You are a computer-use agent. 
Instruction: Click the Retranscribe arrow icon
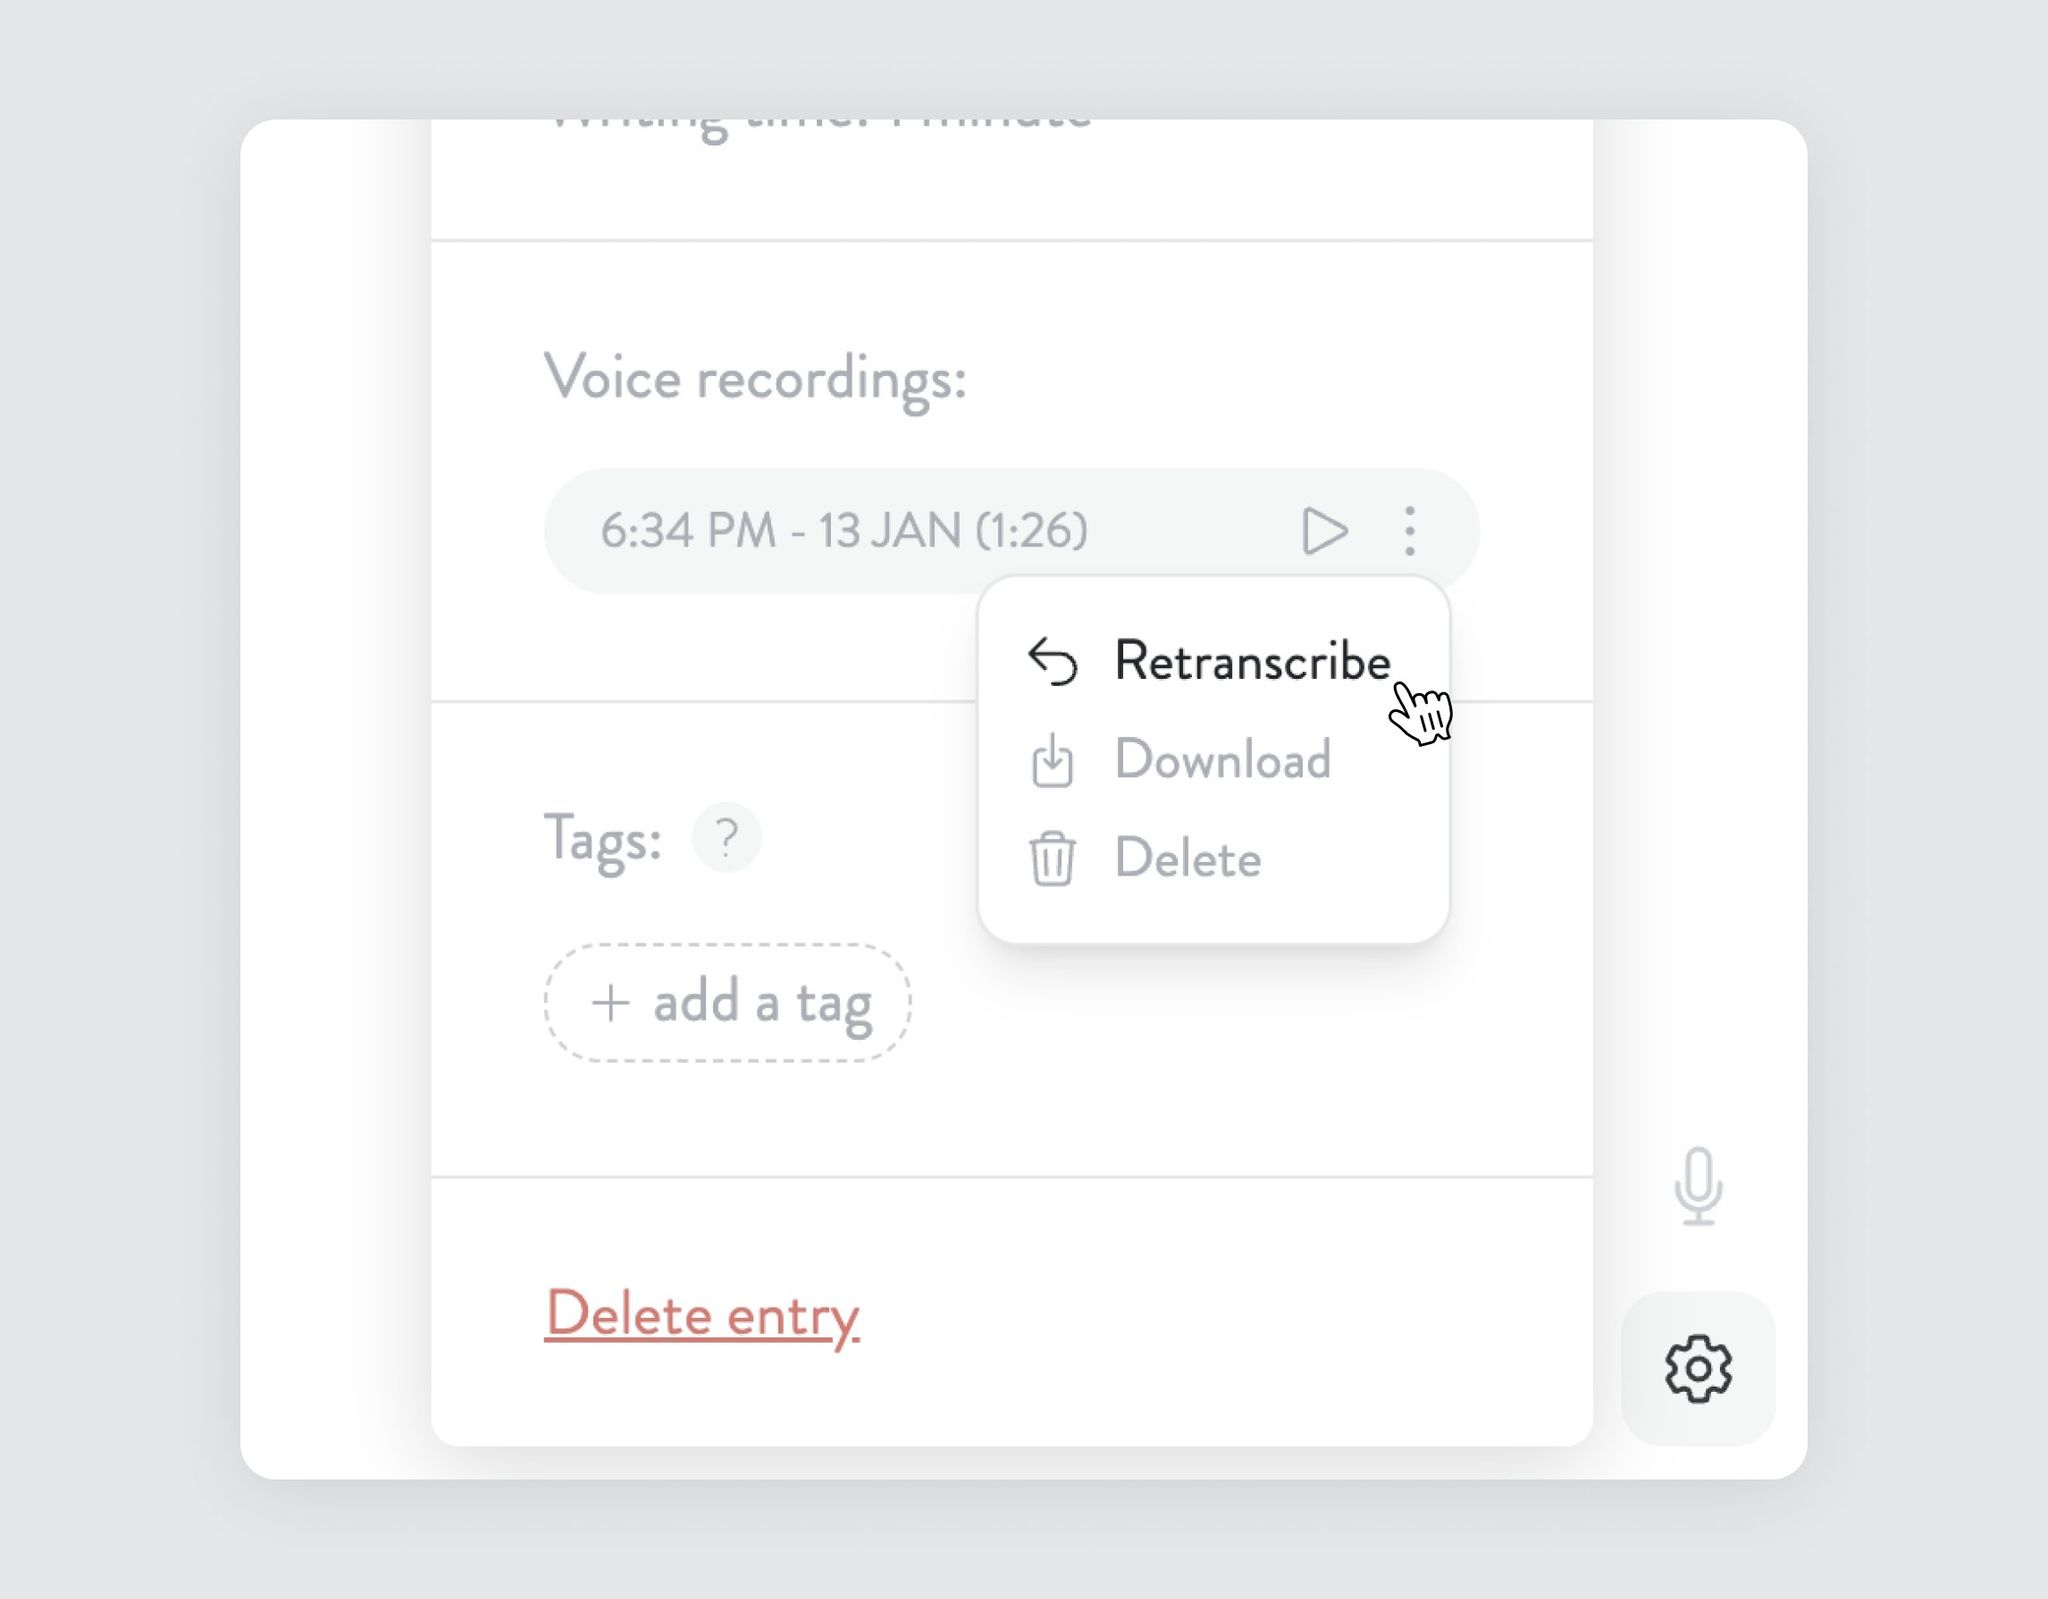pyautogui.click(x=1052, y=661)
